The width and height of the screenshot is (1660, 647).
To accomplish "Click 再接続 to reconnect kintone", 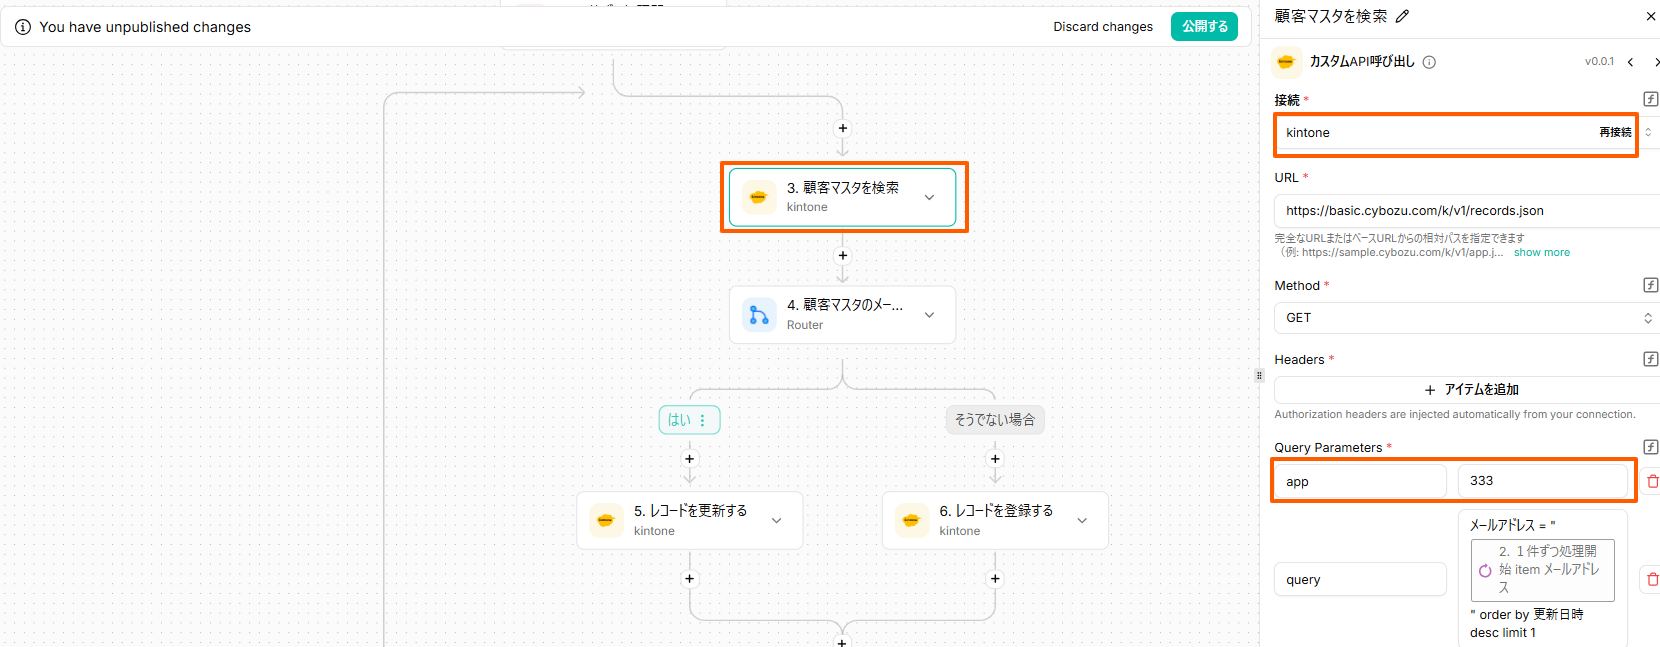I will pos(1615,132).
